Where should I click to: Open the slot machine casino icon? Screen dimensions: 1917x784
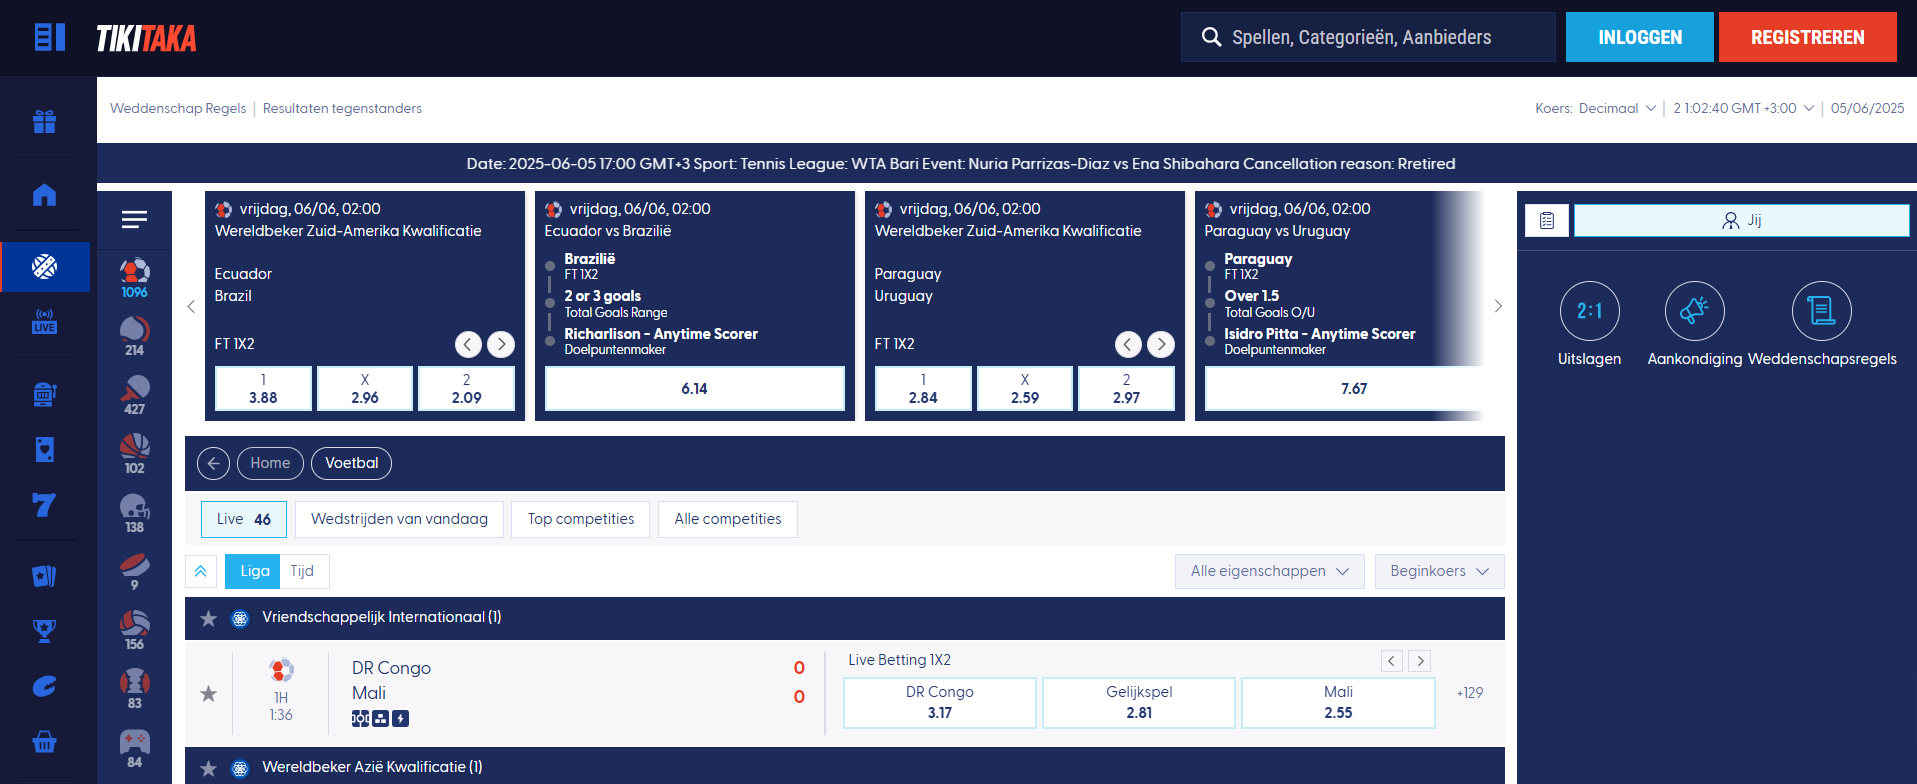pos(44,394)
